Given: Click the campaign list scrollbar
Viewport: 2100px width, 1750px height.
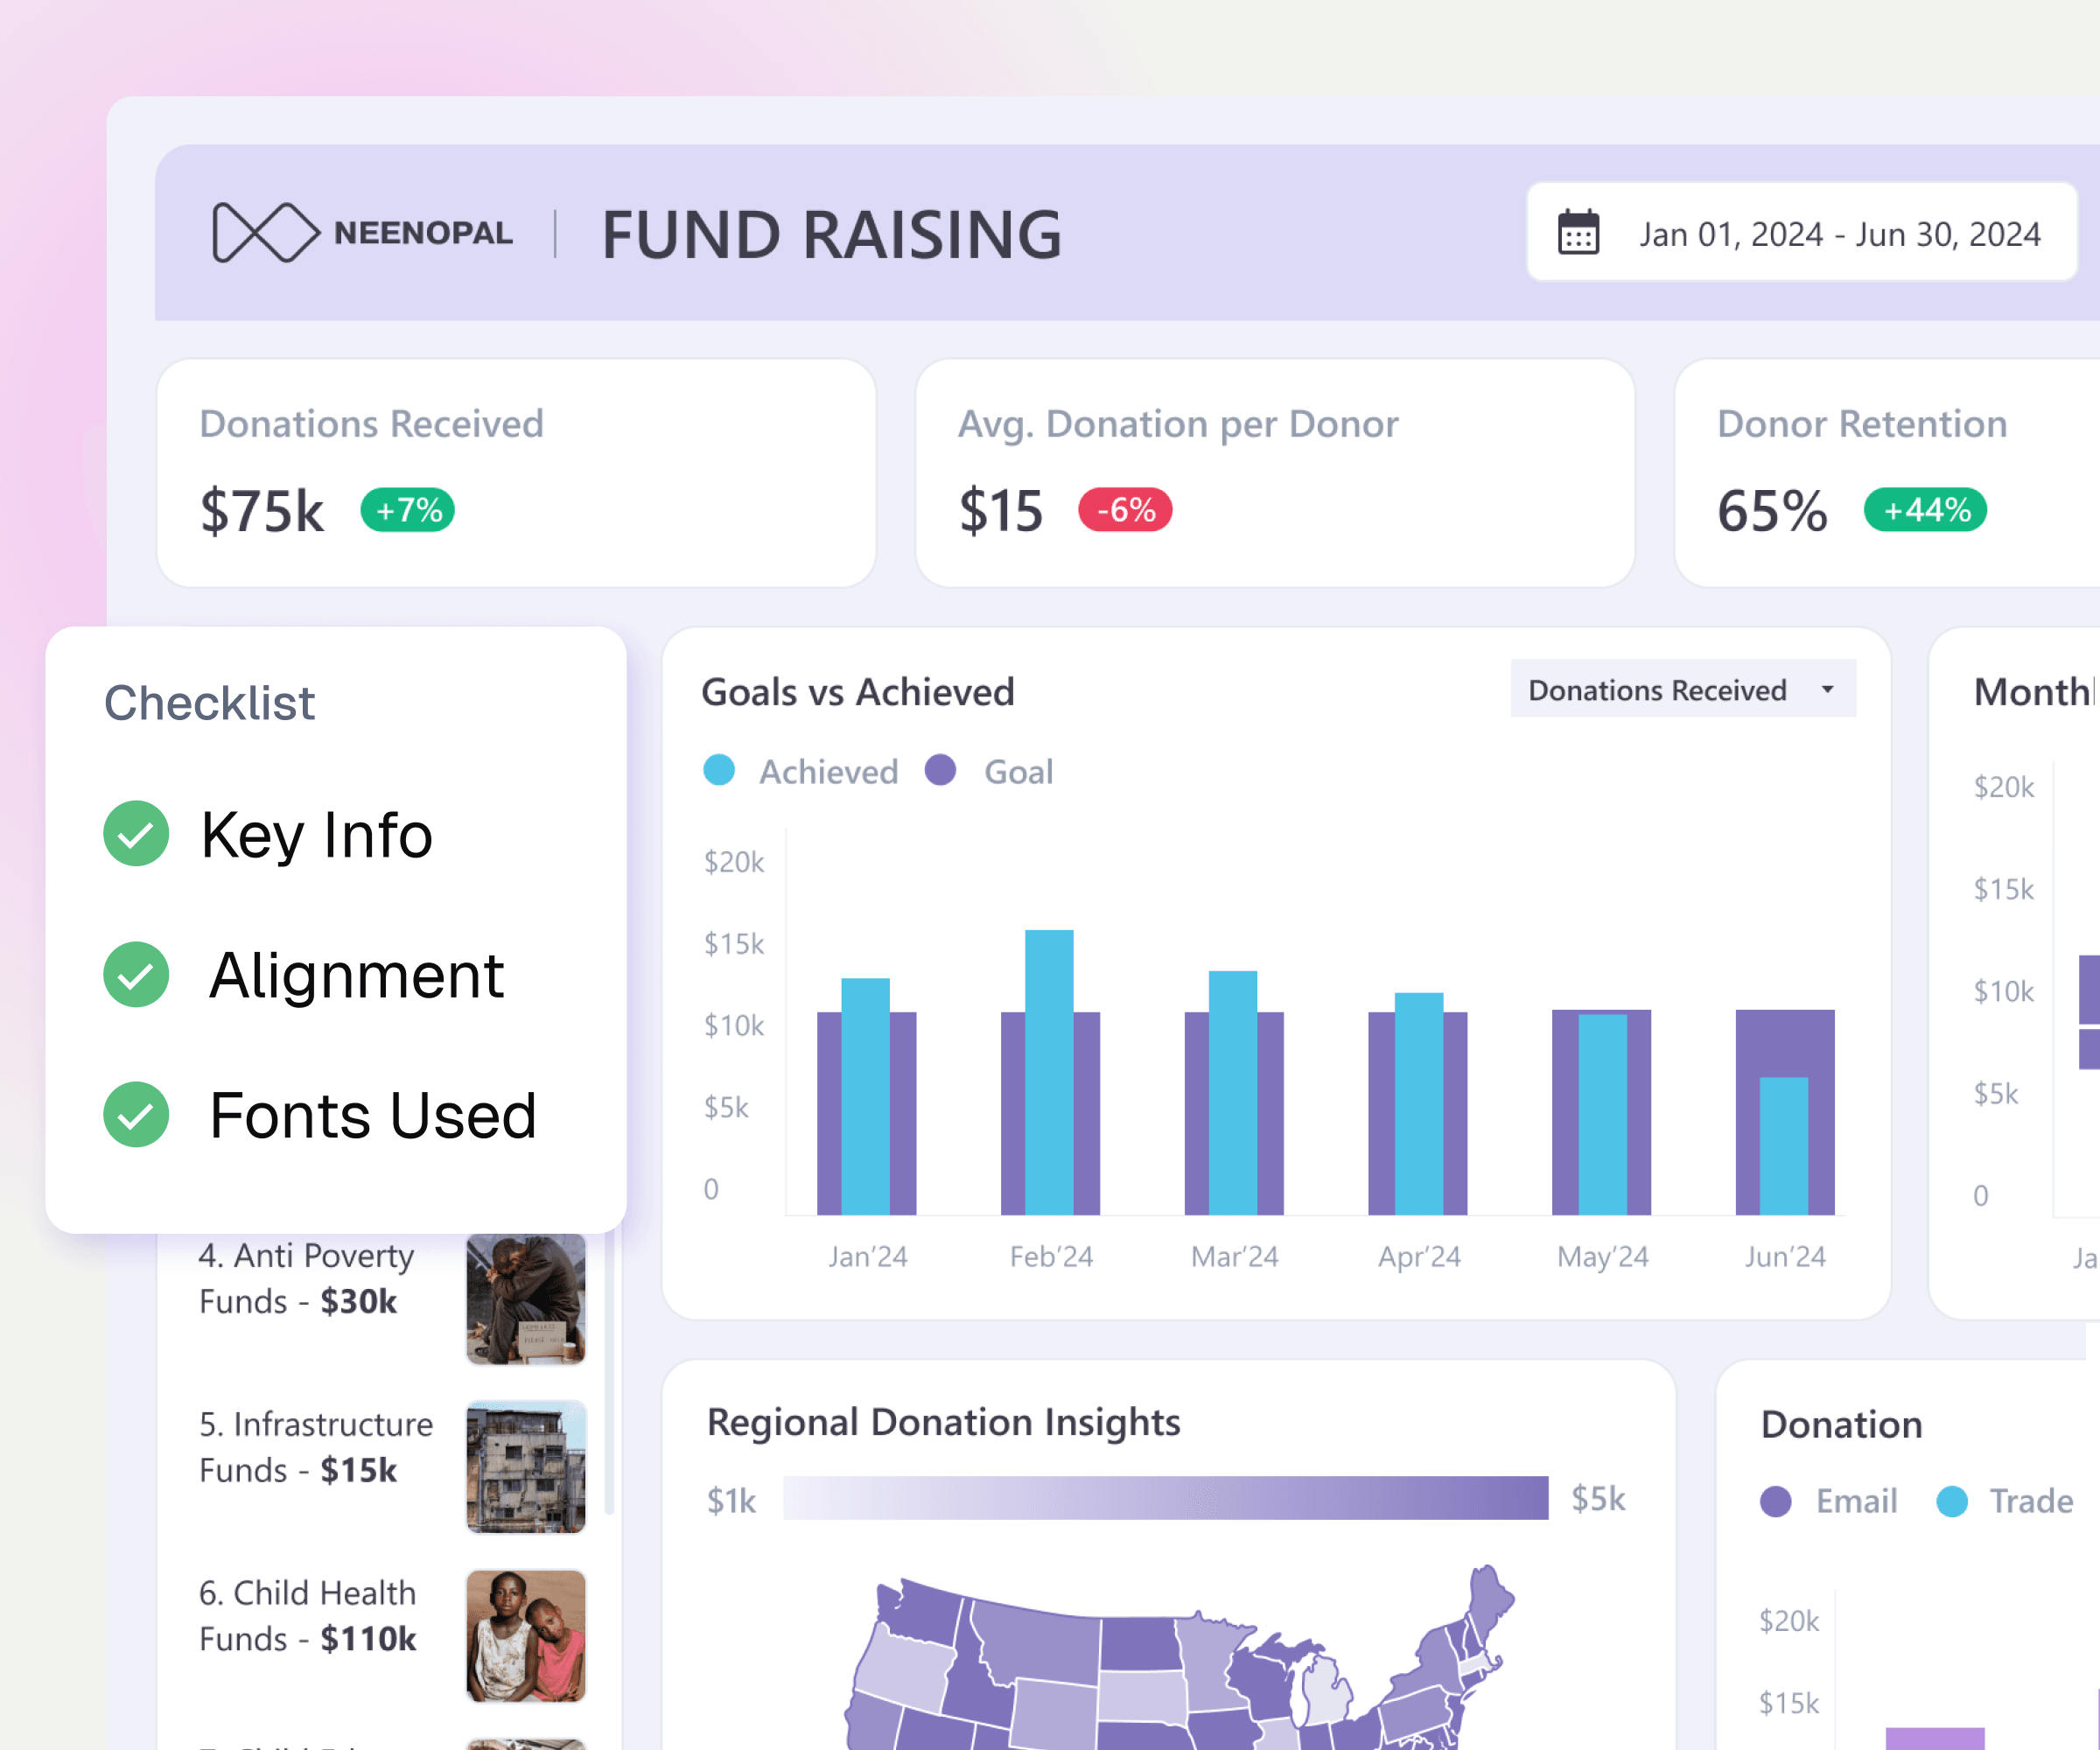Looking at the screenshot, I should tap(610, 1374).
